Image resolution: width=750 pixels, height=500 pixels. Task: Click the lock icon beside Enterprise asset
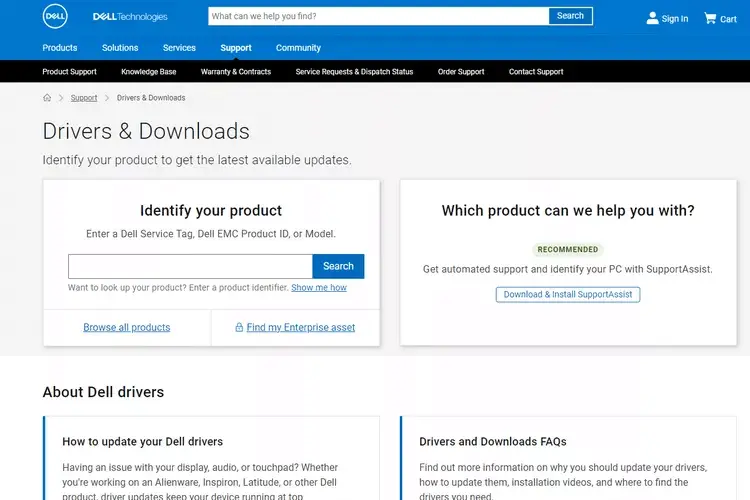(239, 327)
